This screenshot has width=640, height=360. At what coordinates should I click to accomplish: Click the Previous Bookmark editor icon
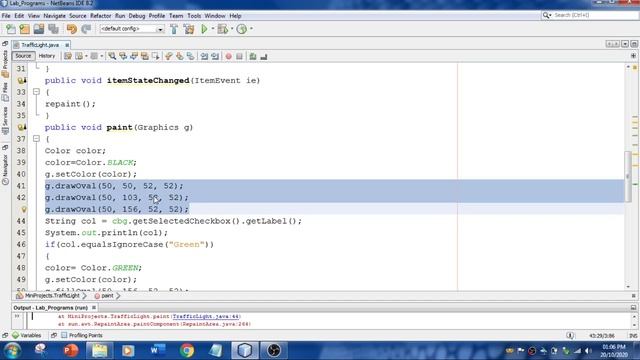[169, 56]
